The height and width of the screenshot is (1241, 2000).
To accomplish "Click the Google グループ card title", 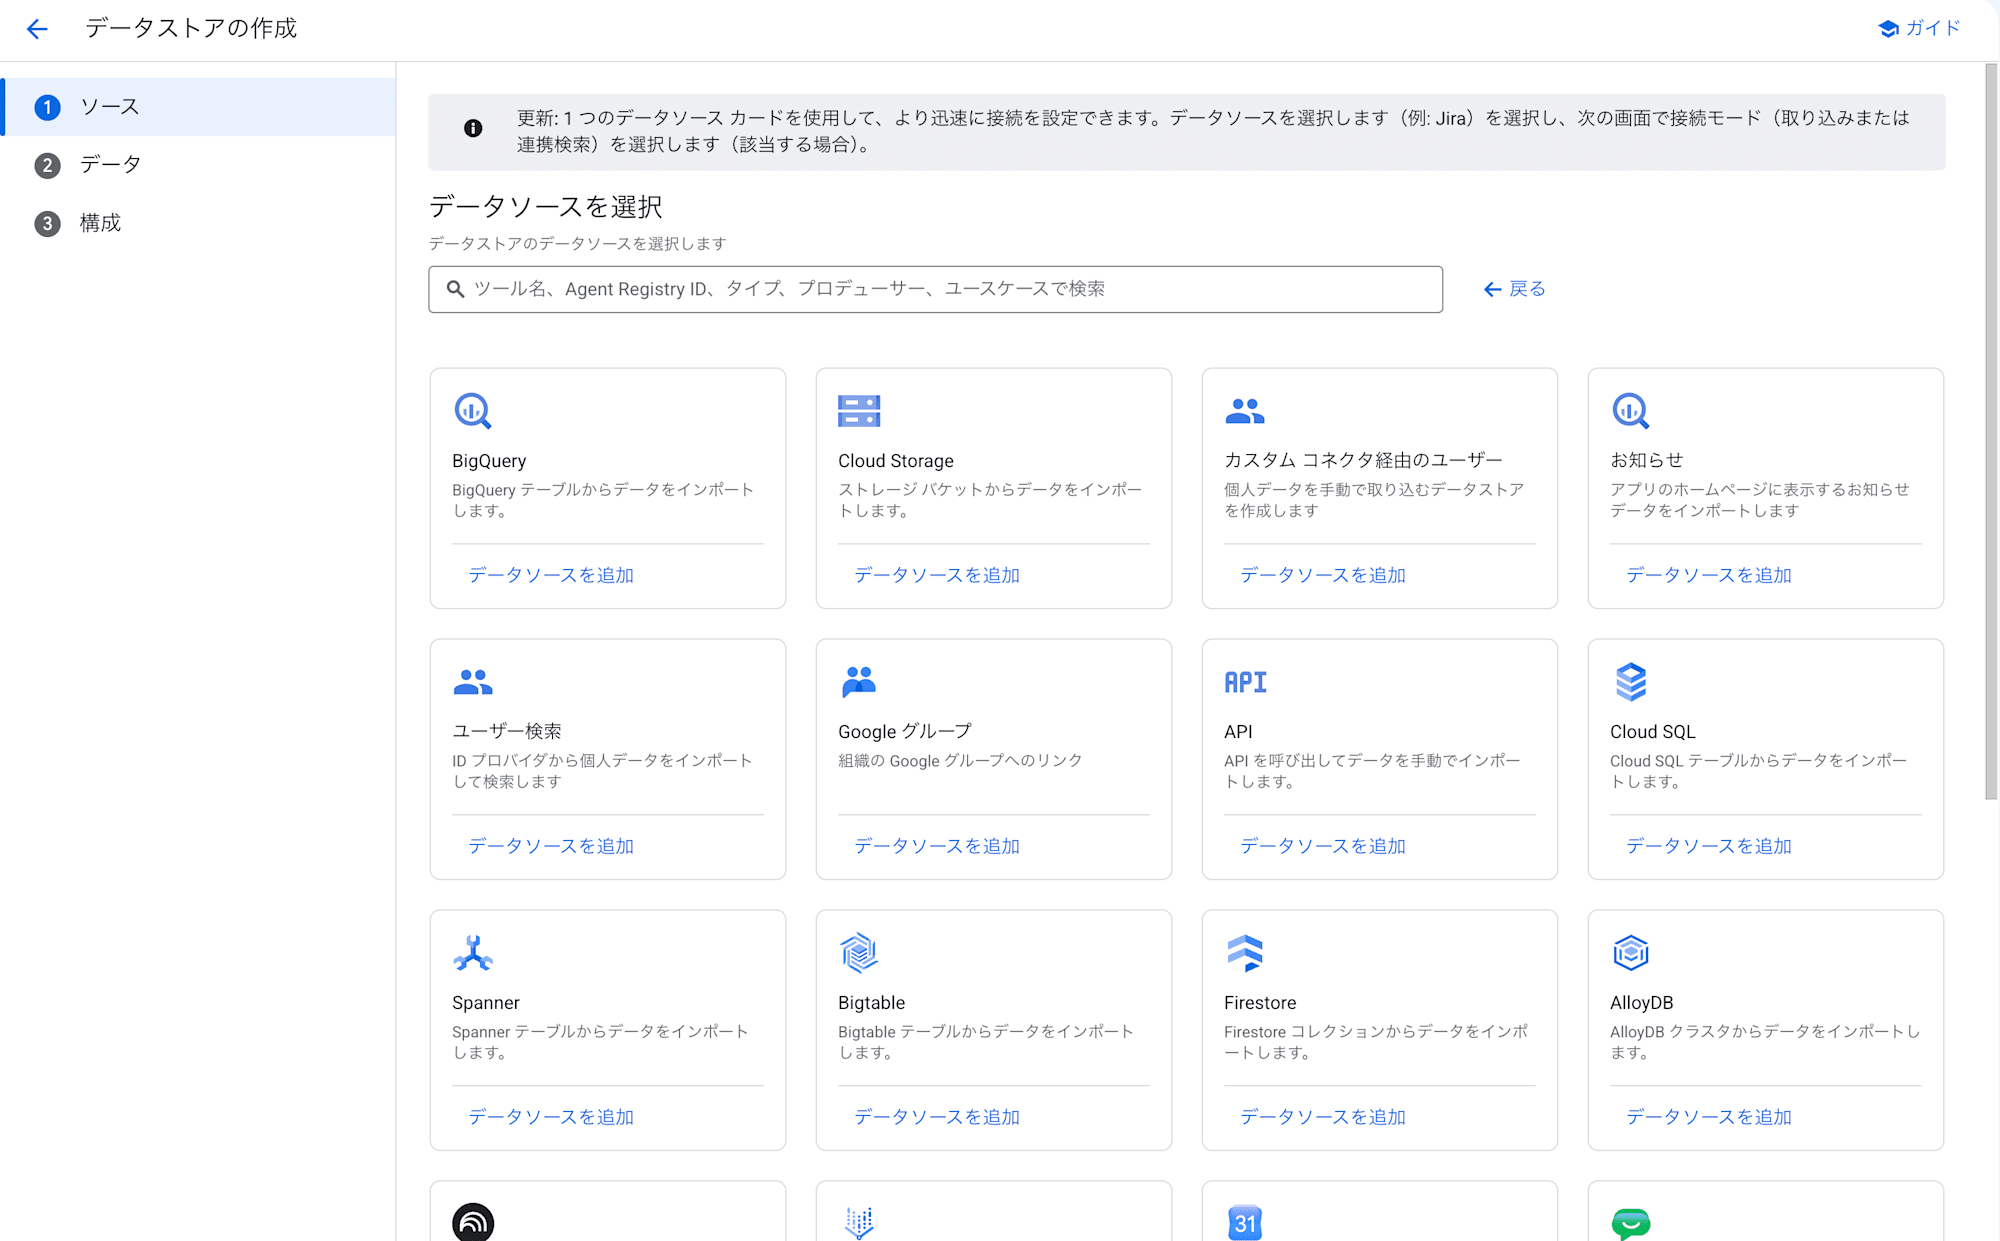I will click(905, 731).
